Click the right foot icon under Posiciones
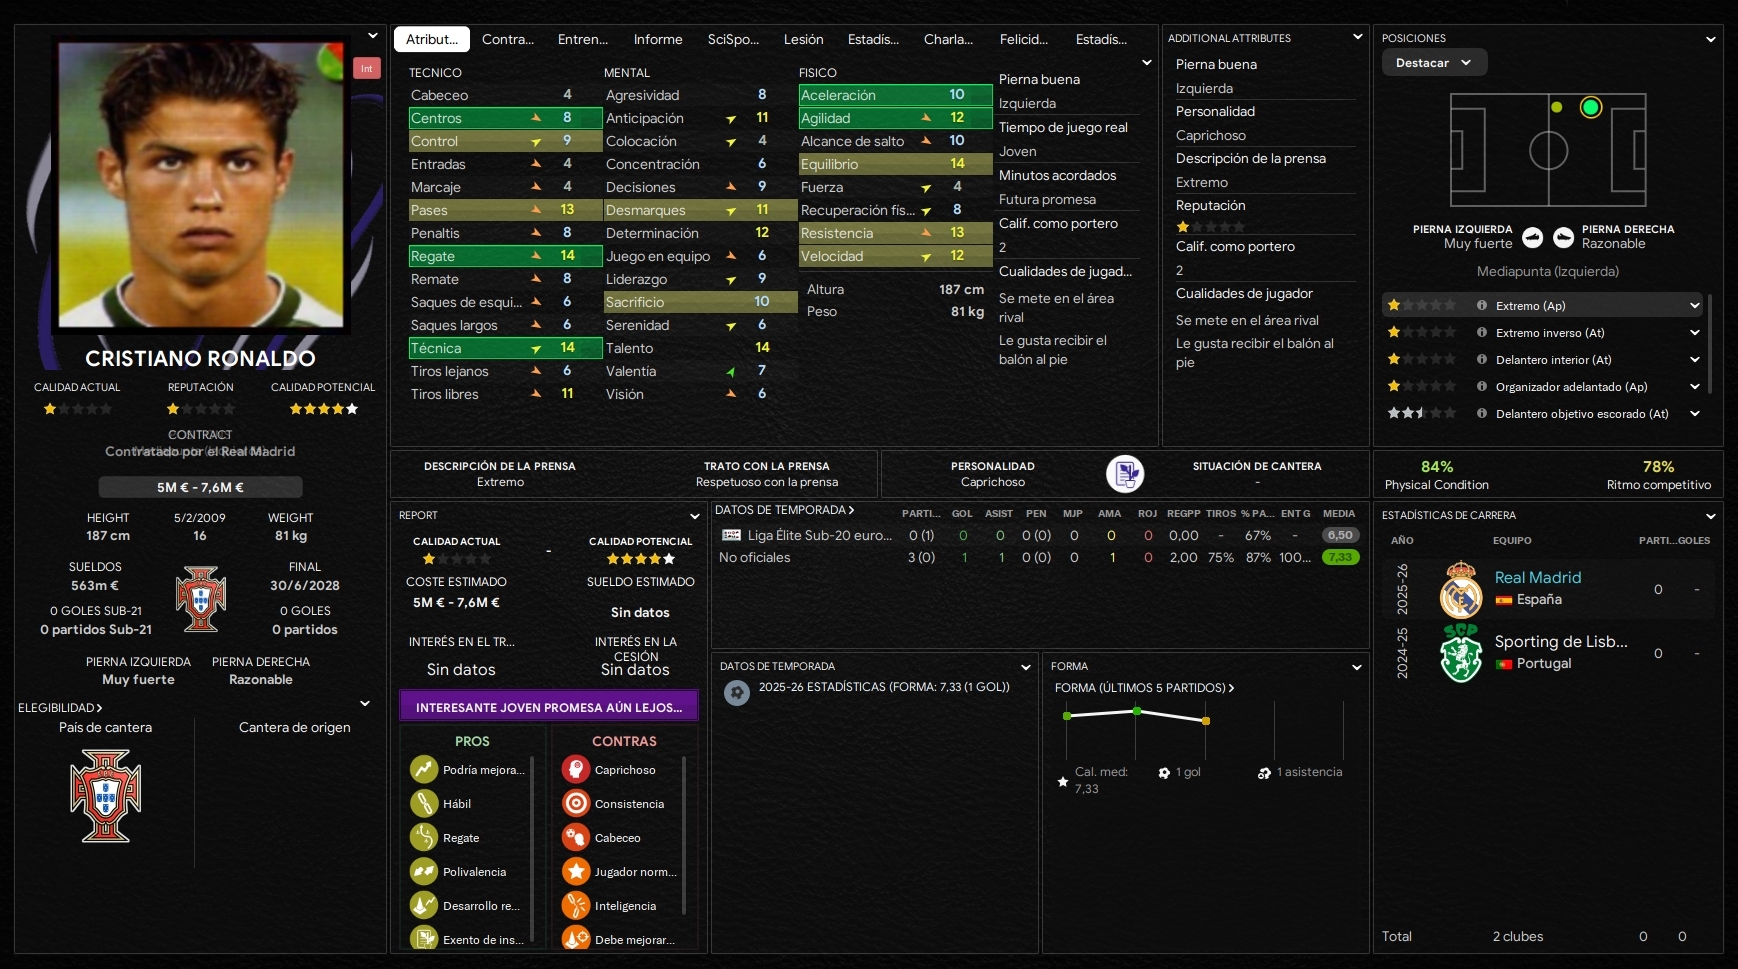The height and width of the screenshot is (969, 1738). pyautogui.click(x=1564, y=237)
